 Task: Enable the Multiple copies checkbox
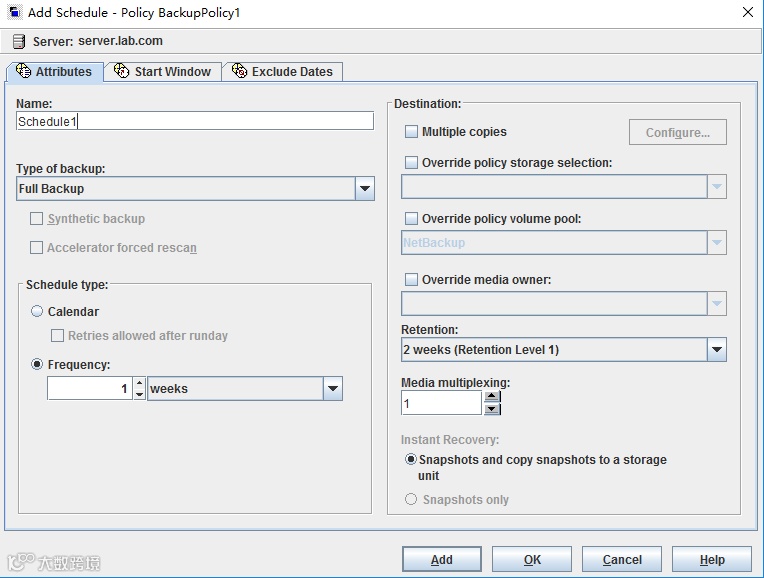[x=411, y=132]
